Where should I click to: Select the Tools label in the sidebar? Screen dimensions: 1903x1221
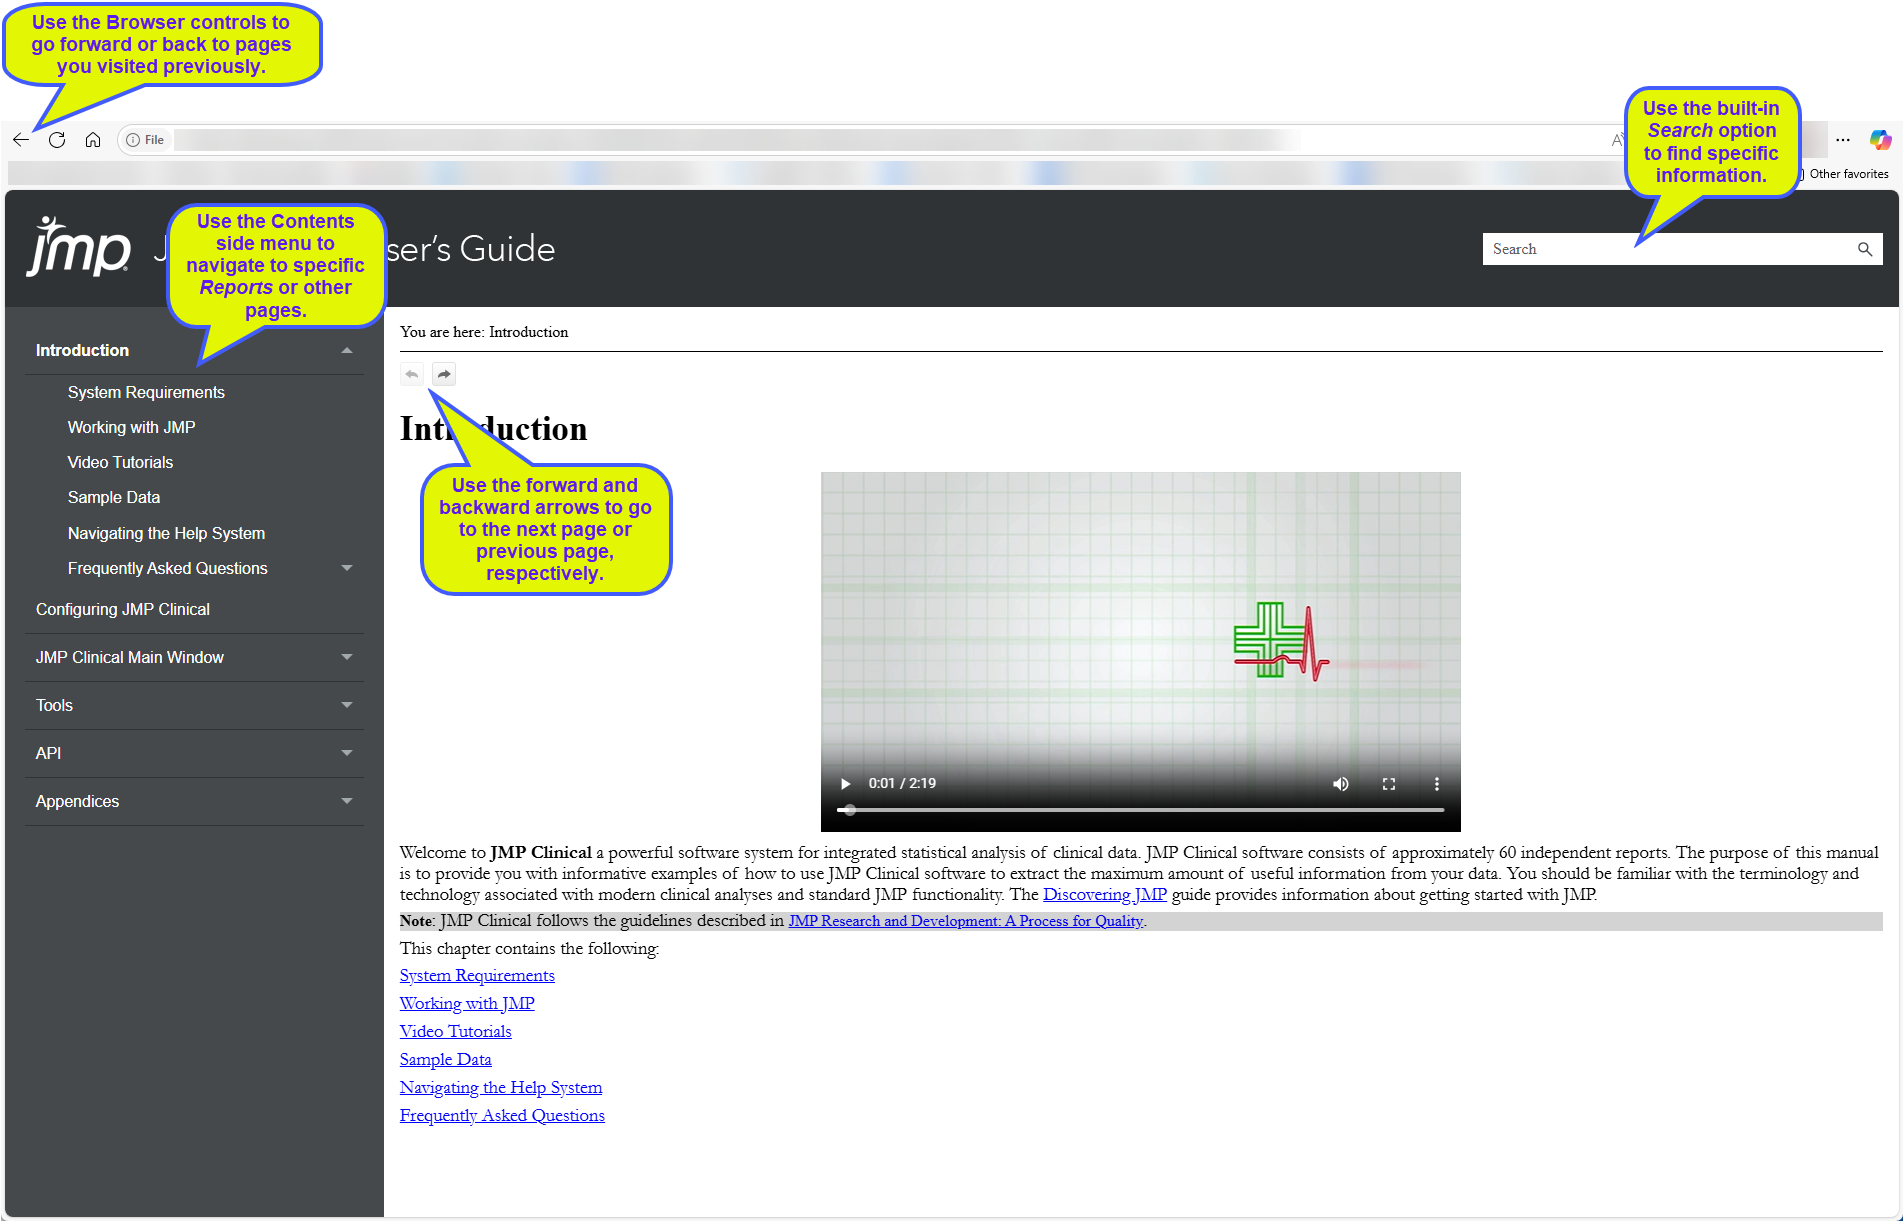pos(54,705)
